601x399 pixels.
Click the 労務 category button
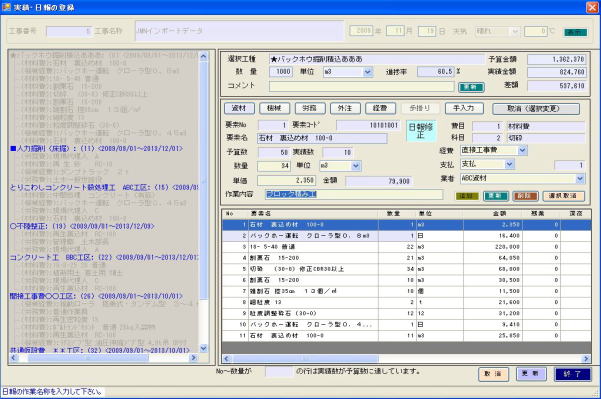pyautogui.click(x=310, y=108)
